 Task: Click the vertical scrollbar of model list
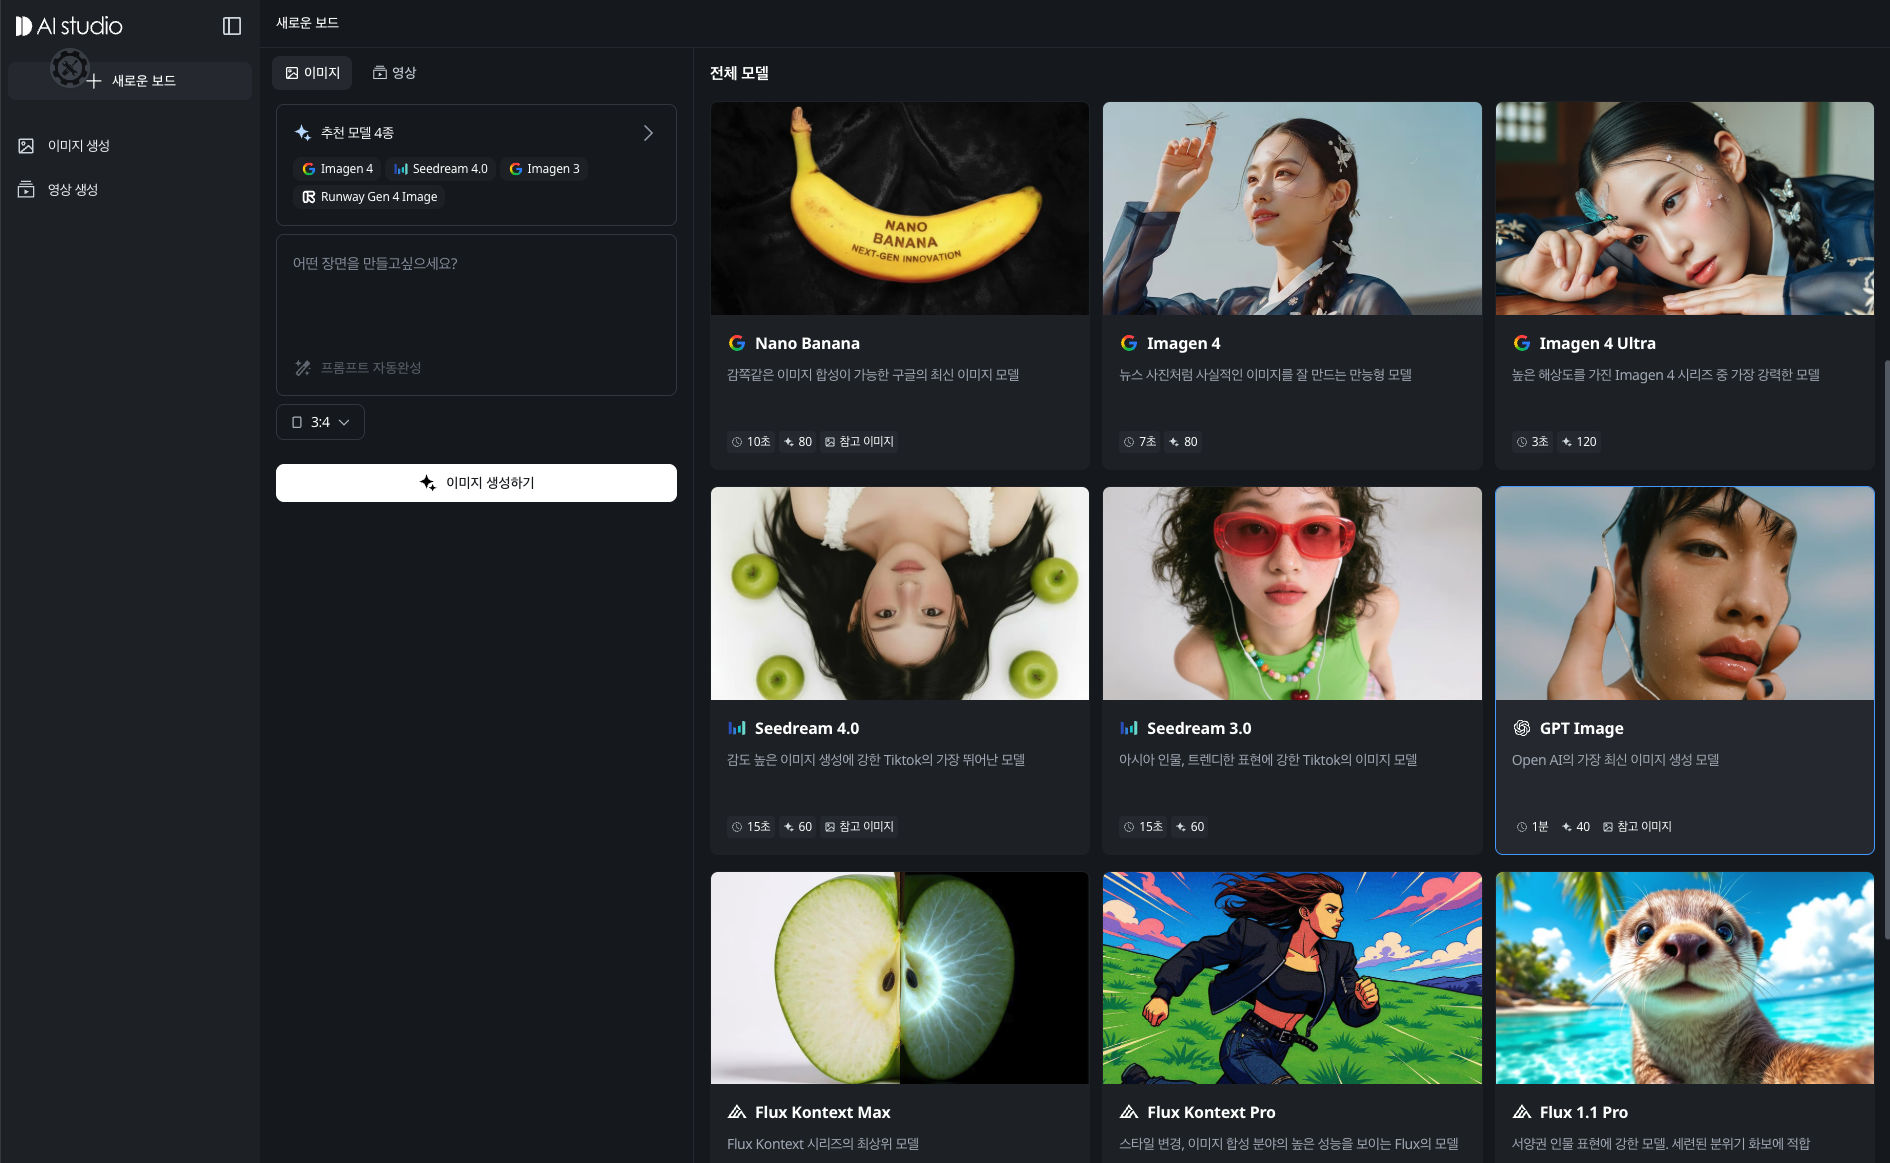coord(1886,650)
